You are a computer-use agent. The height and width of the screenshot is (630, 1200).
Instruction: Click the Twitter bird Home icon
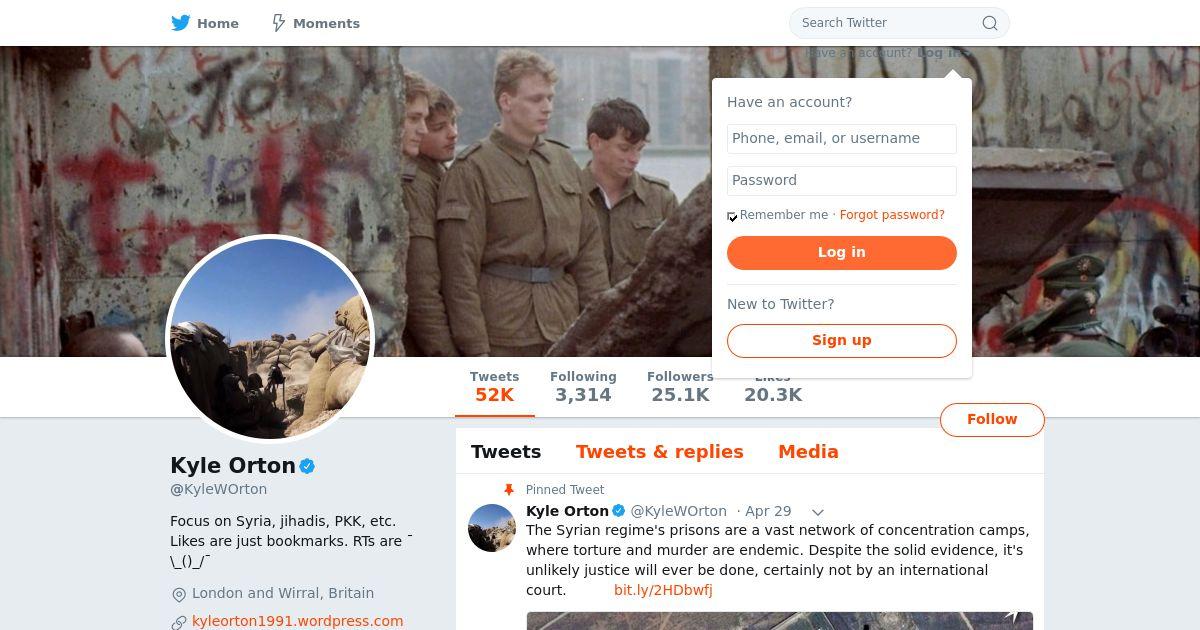tap(181, 23)
